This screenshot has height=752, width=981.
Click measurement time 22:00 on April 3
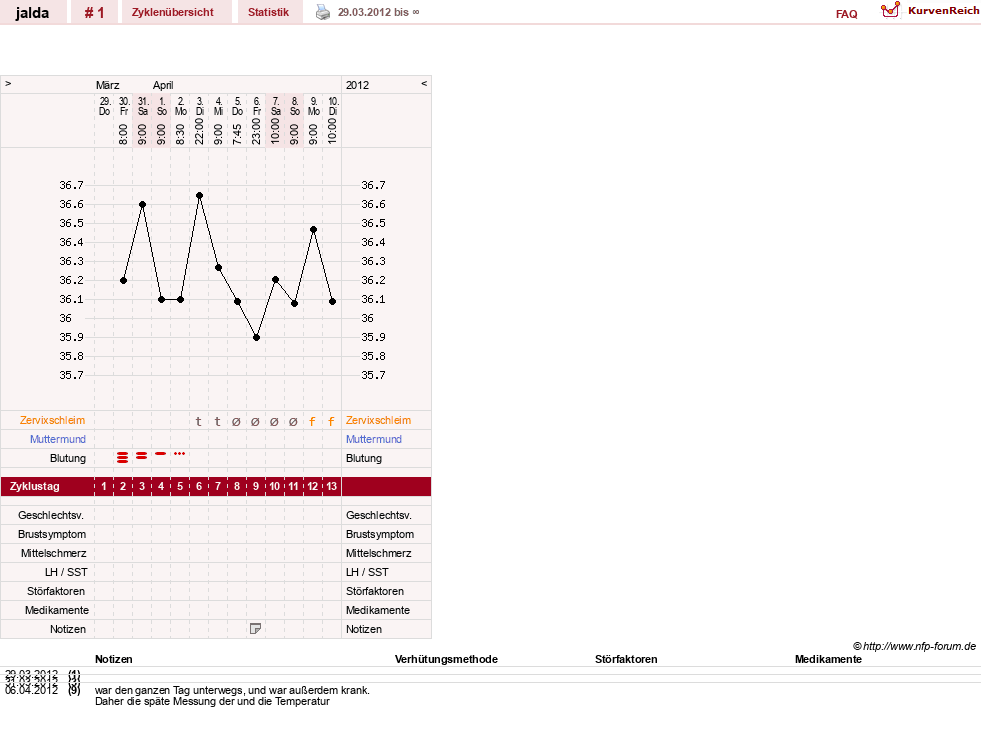click(199, 131)
